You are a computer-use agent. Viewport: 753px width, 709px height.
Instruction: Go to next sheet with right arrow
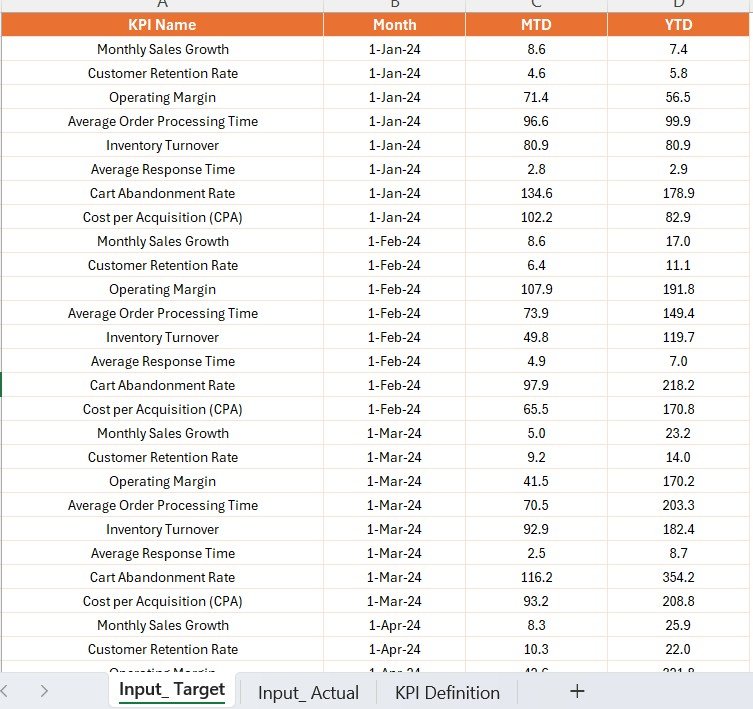[x=44, y=691]
